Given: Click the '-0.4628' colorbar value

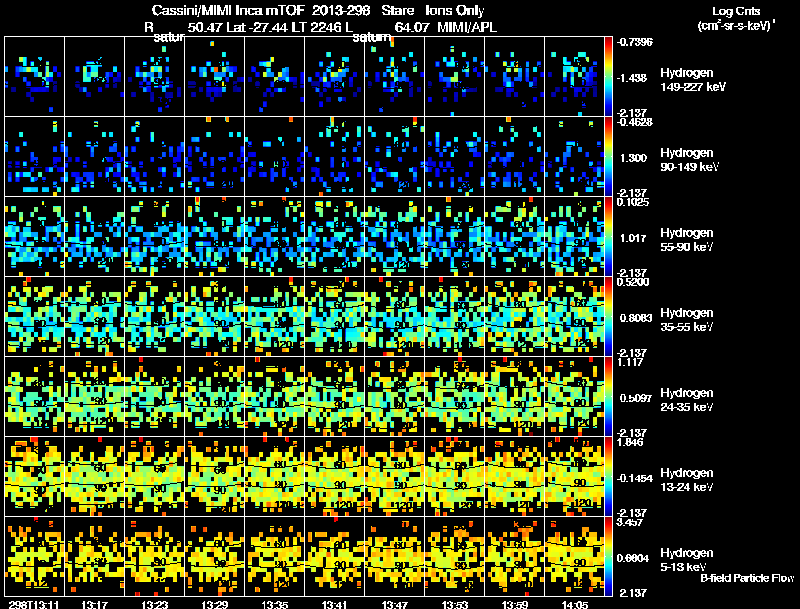Looking at the screenshot, I should [x=634, y=122].
